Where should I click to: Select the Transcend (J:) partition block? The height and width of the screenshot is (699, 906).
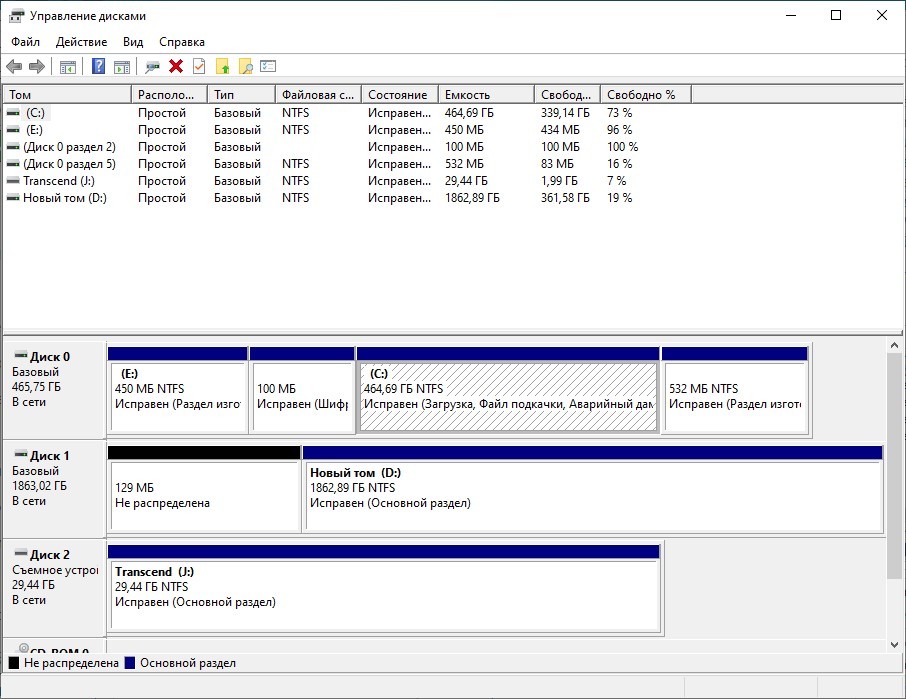384,588
